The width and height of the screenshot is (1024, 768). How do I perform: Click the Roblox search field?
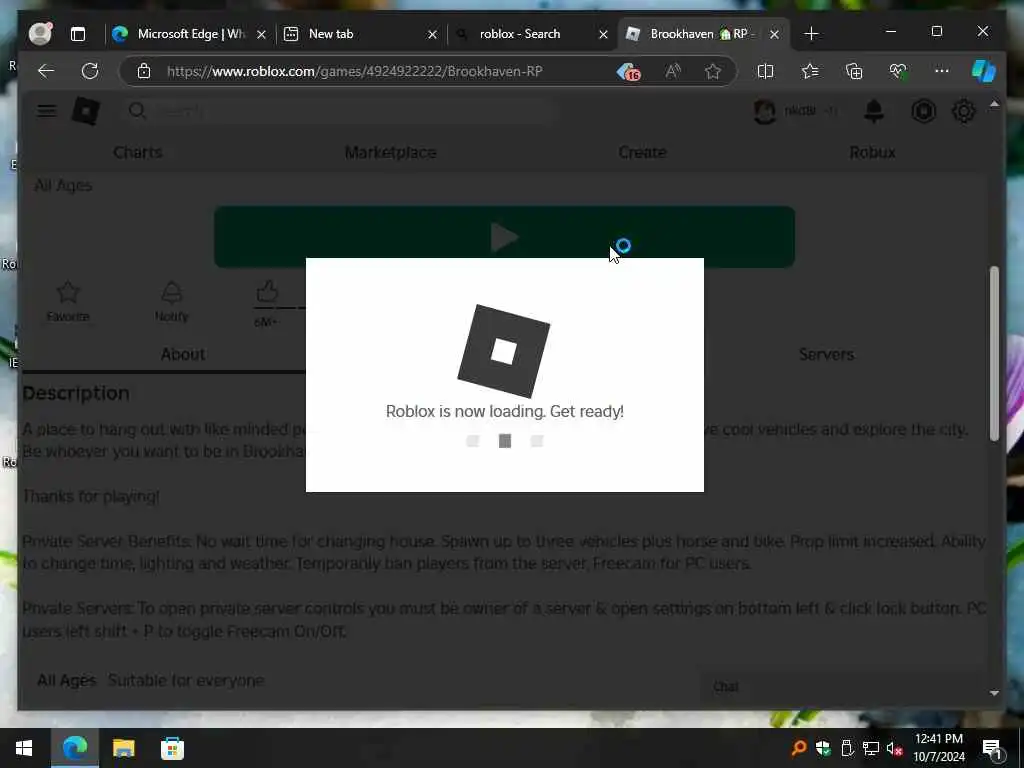(340, 111)
